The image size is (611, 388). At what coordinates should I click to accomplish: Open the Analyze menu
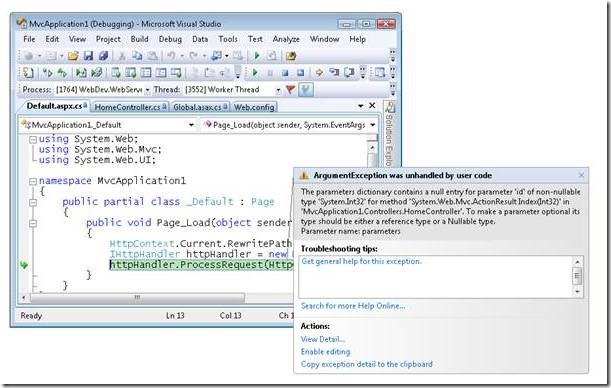pyautogui.click(x=286, y=39)
